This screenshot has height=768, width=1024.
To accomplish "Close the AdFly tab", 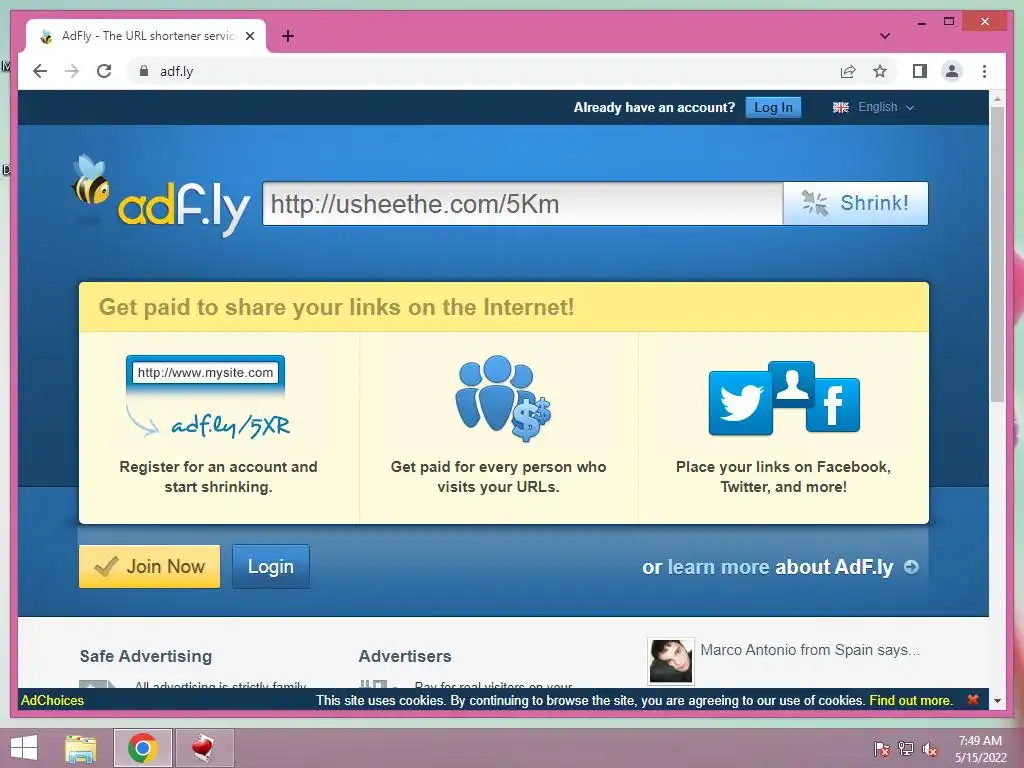I will (249, 36).
